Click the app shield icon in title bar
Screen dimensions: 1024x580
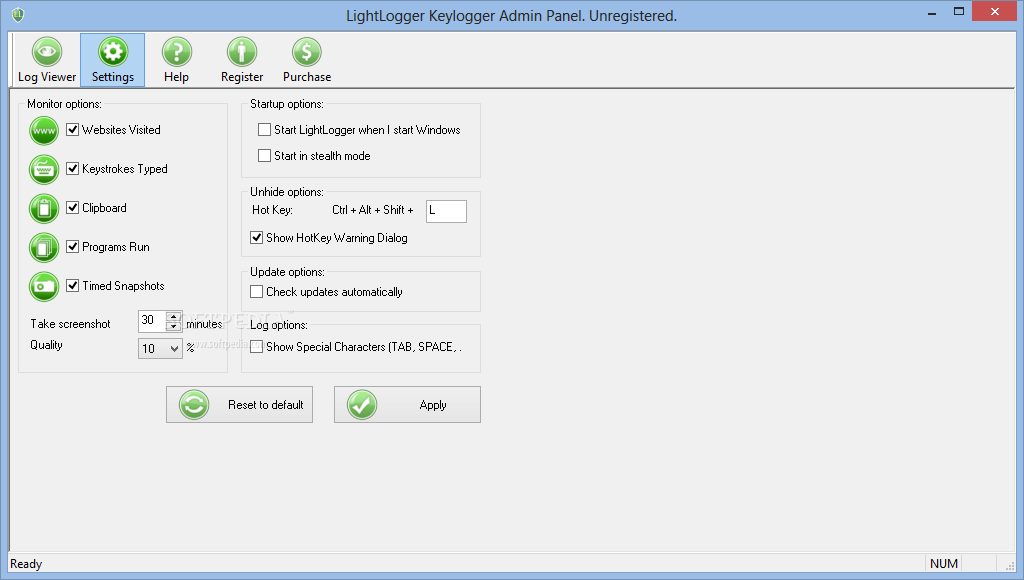18,14
